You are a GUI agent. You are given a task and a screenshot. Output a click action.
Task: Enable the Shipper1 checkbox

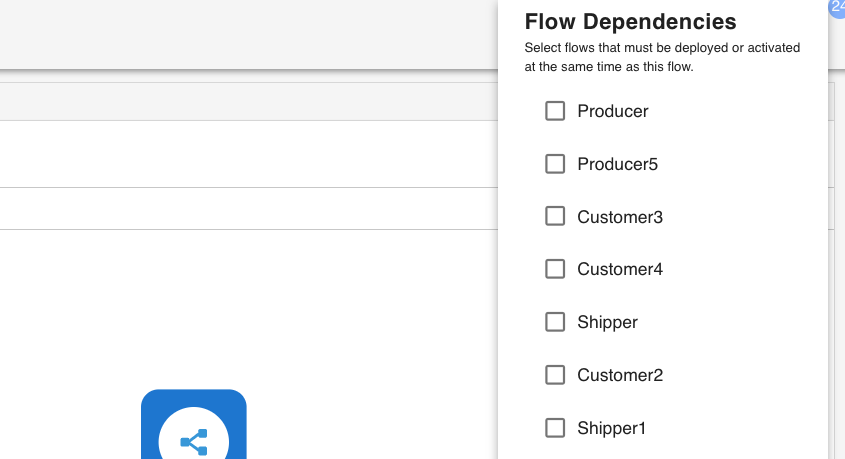click(555, 428)
